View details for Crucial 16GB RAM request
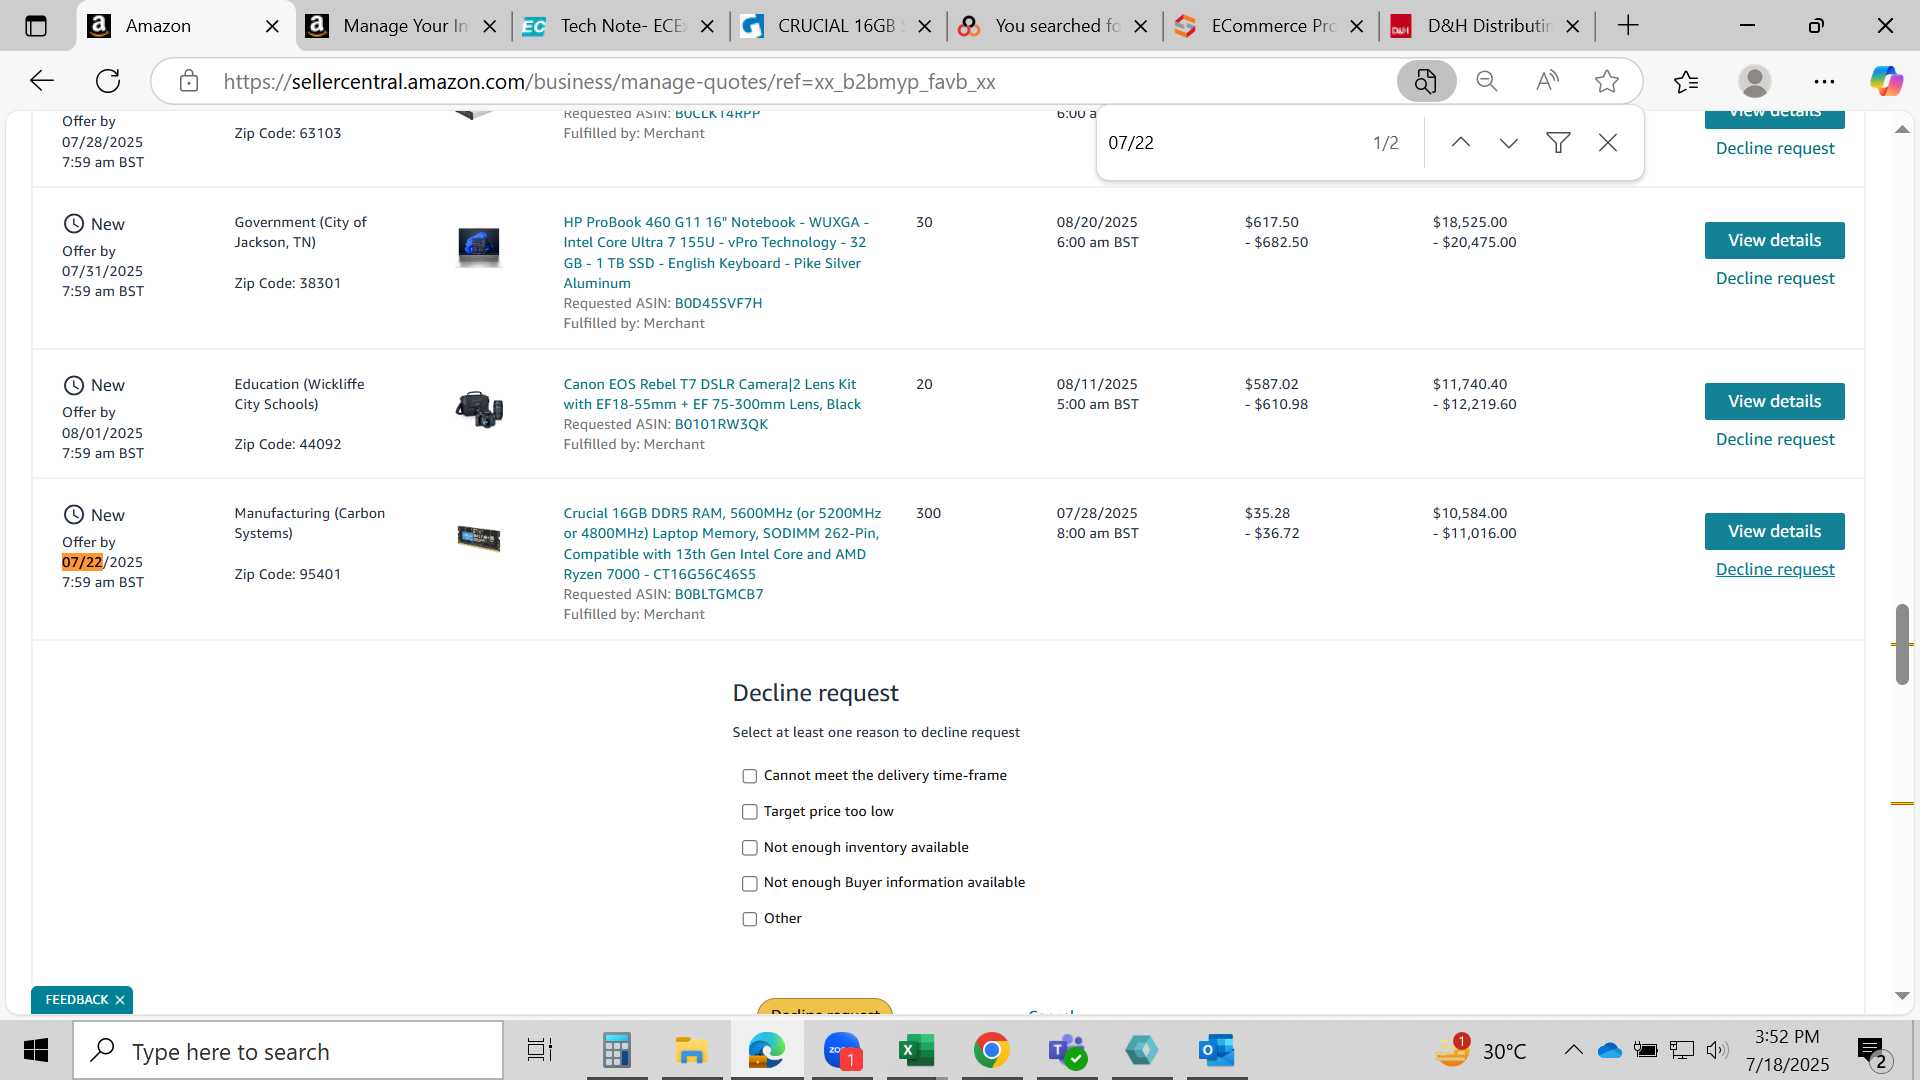 click(1774, 531)
